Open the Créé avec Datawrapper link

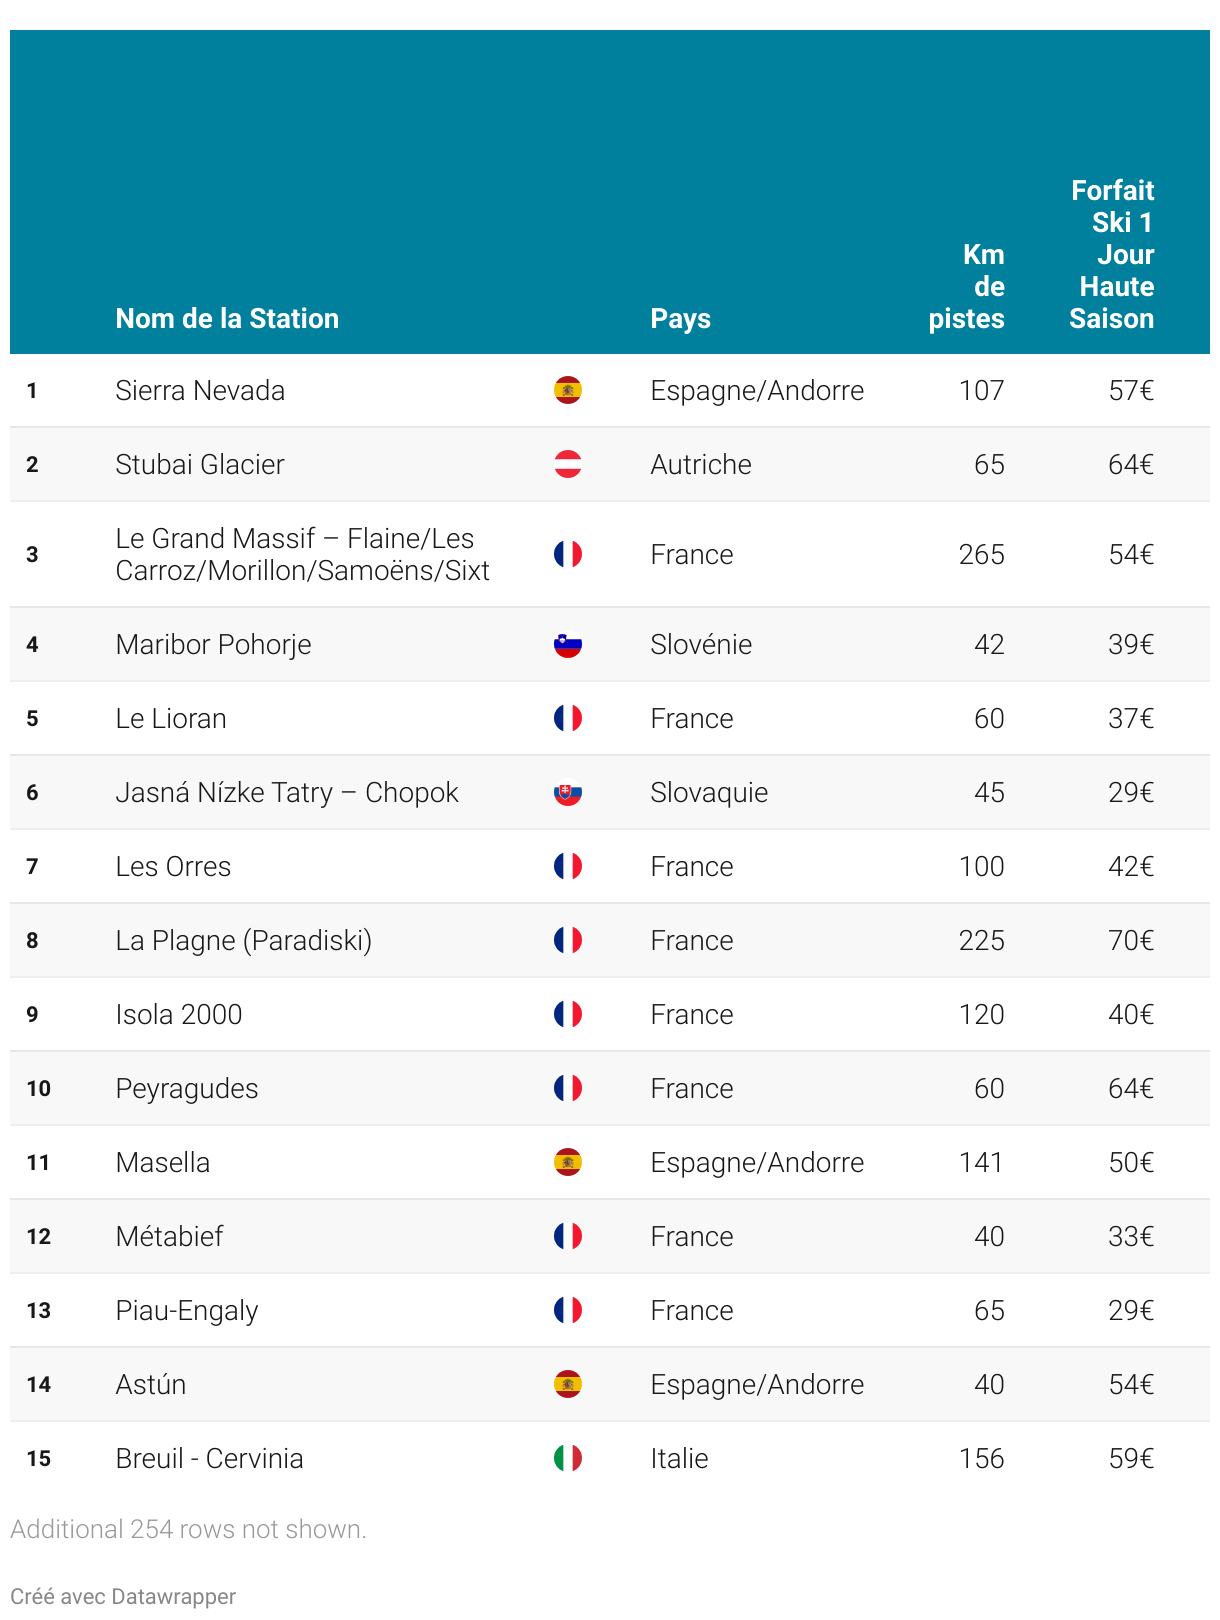point(123,1596)
